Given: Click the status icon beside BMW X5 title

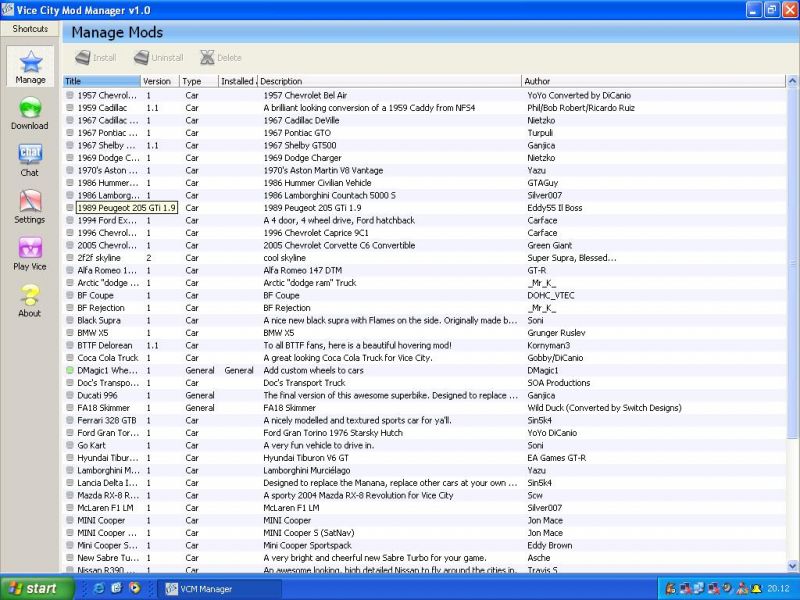Looking at the screenshot, I should point(70,333).
